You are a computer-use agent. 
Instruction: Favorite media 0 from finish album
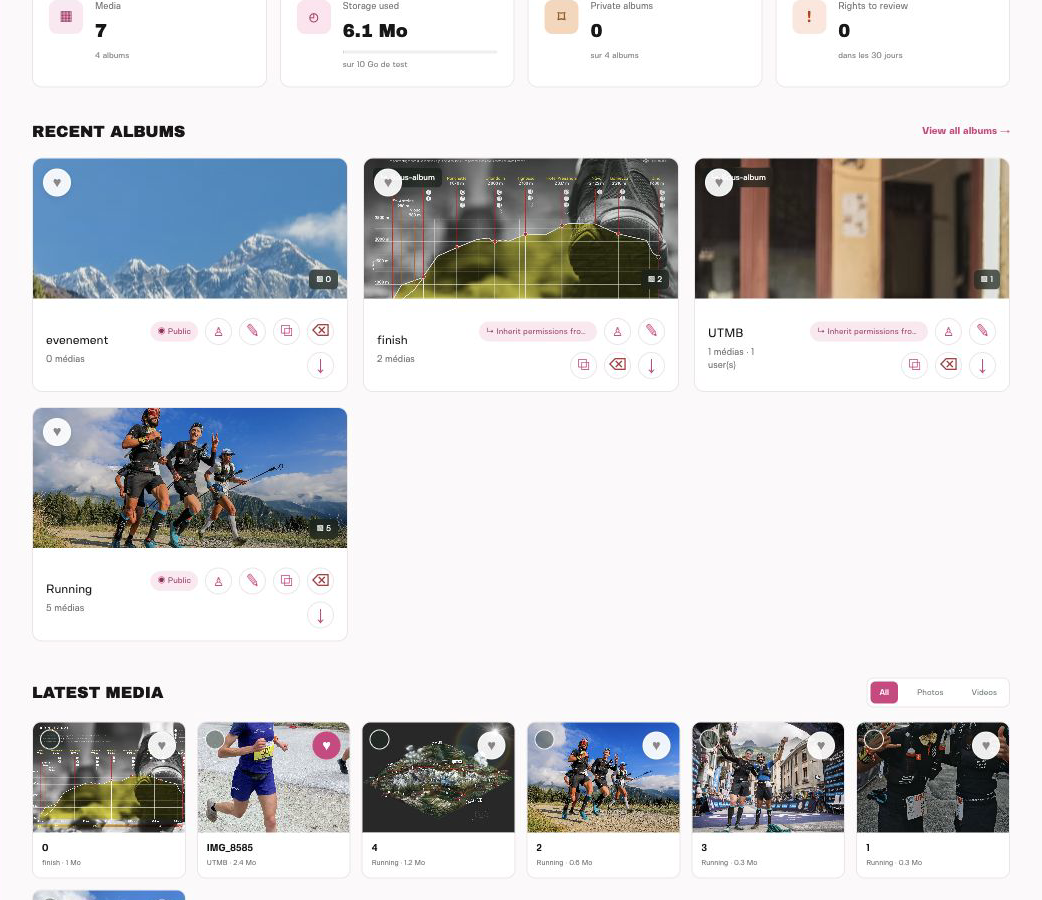[161, 746]
